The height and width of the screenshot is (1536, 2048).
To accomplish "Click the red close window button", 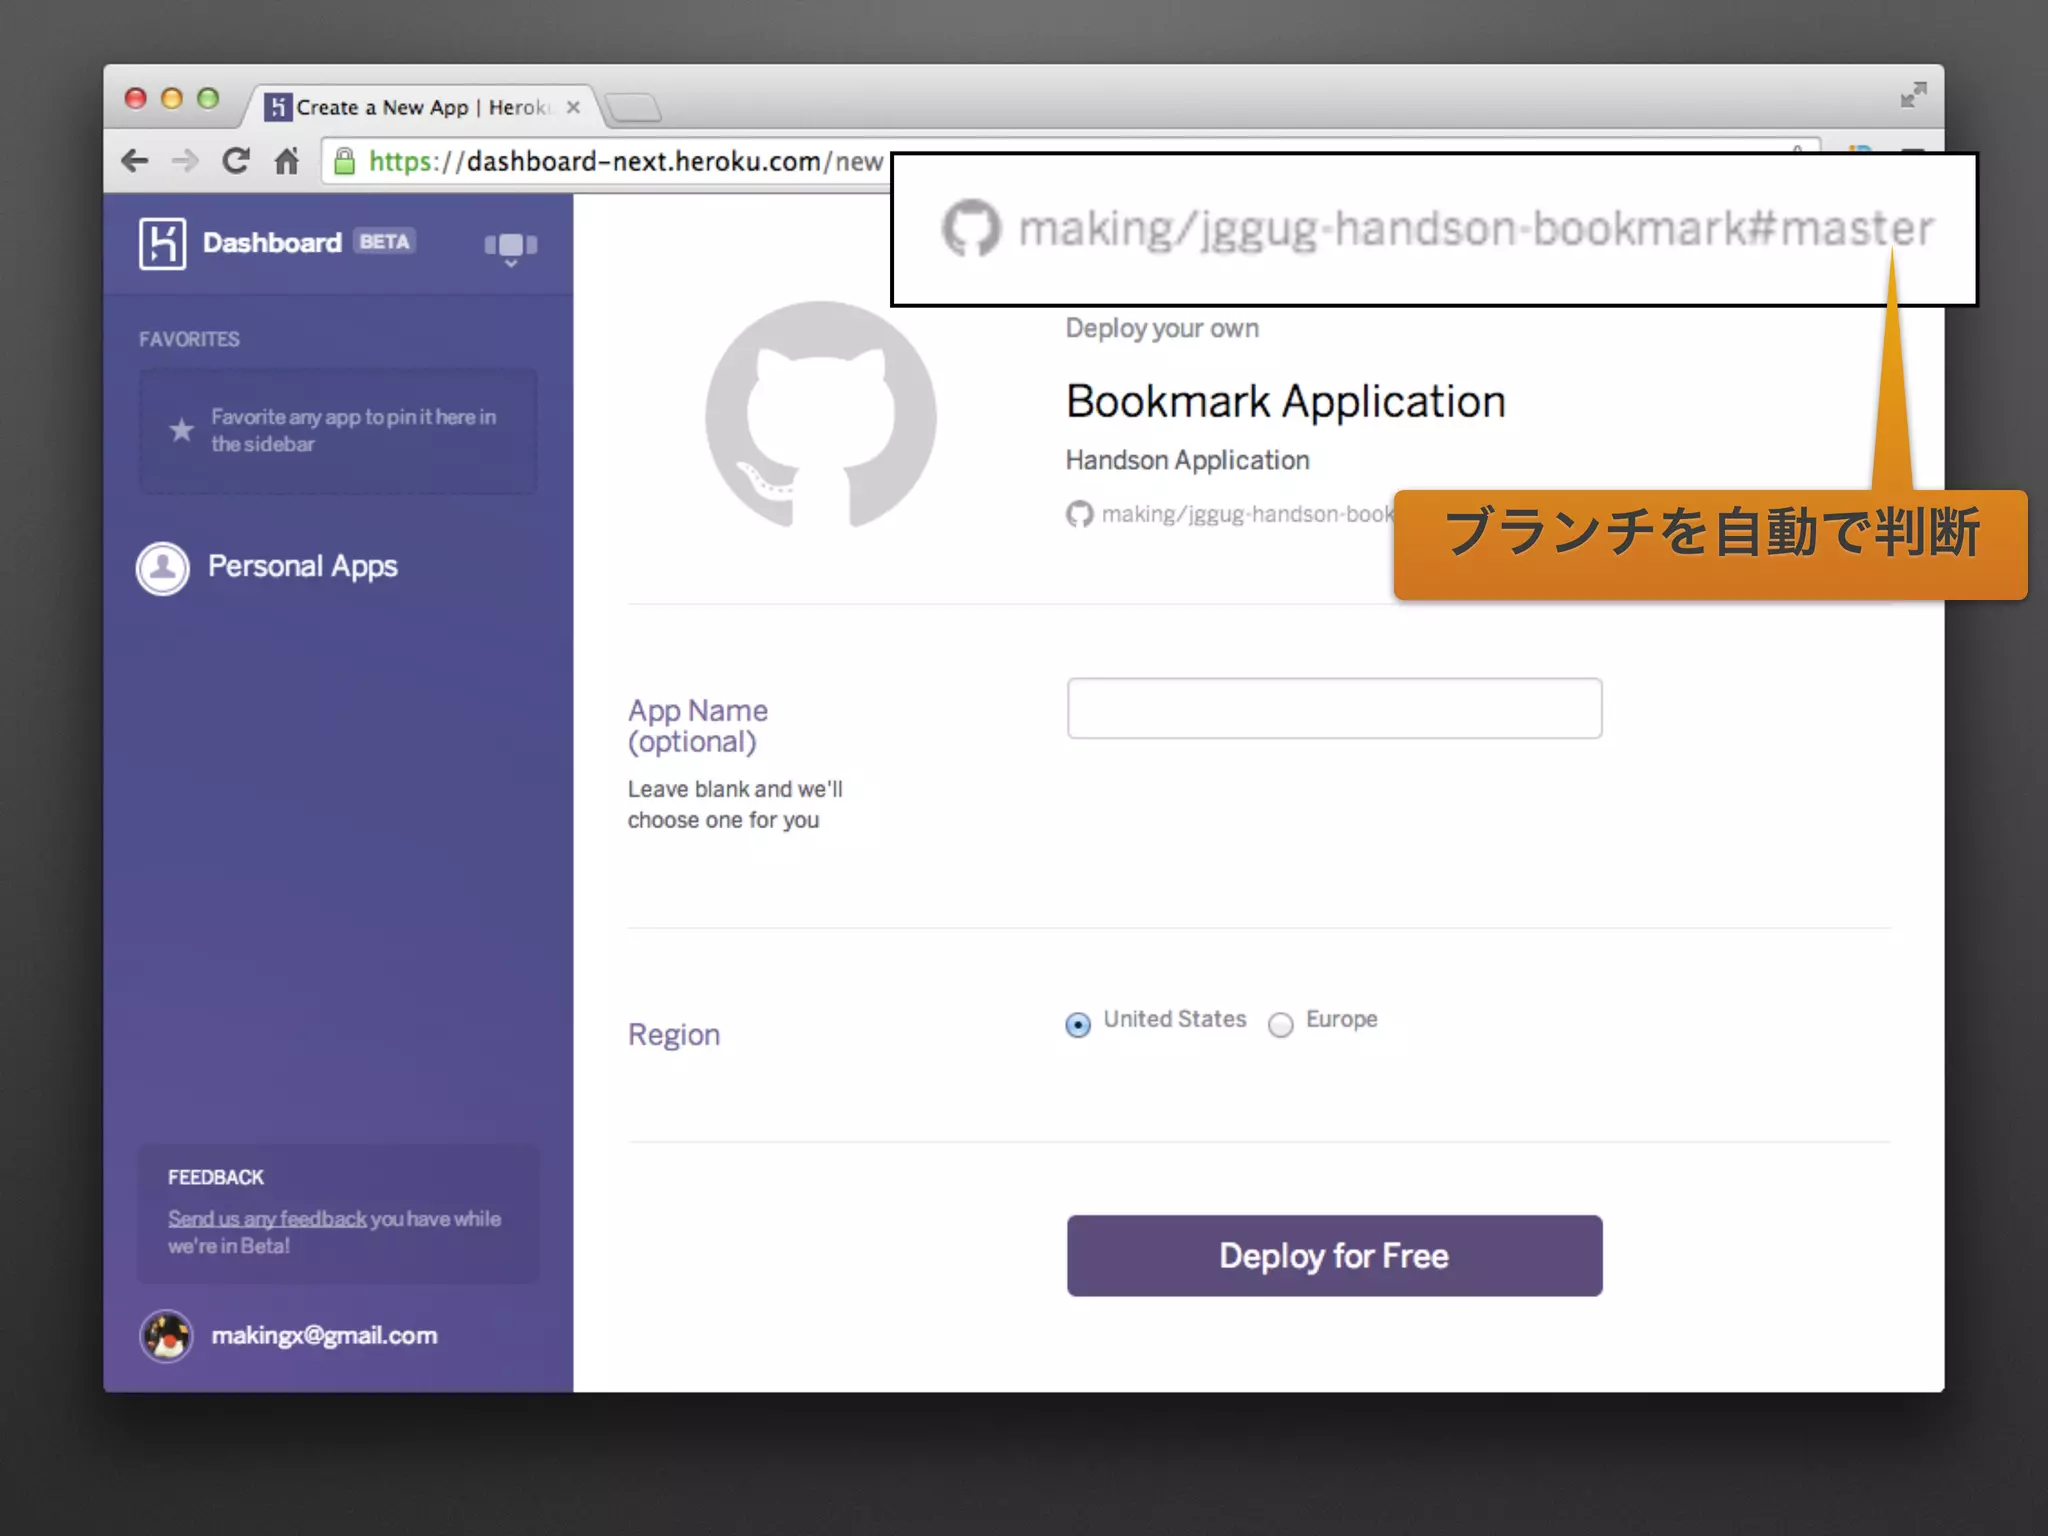I will (x=135, y=98).
